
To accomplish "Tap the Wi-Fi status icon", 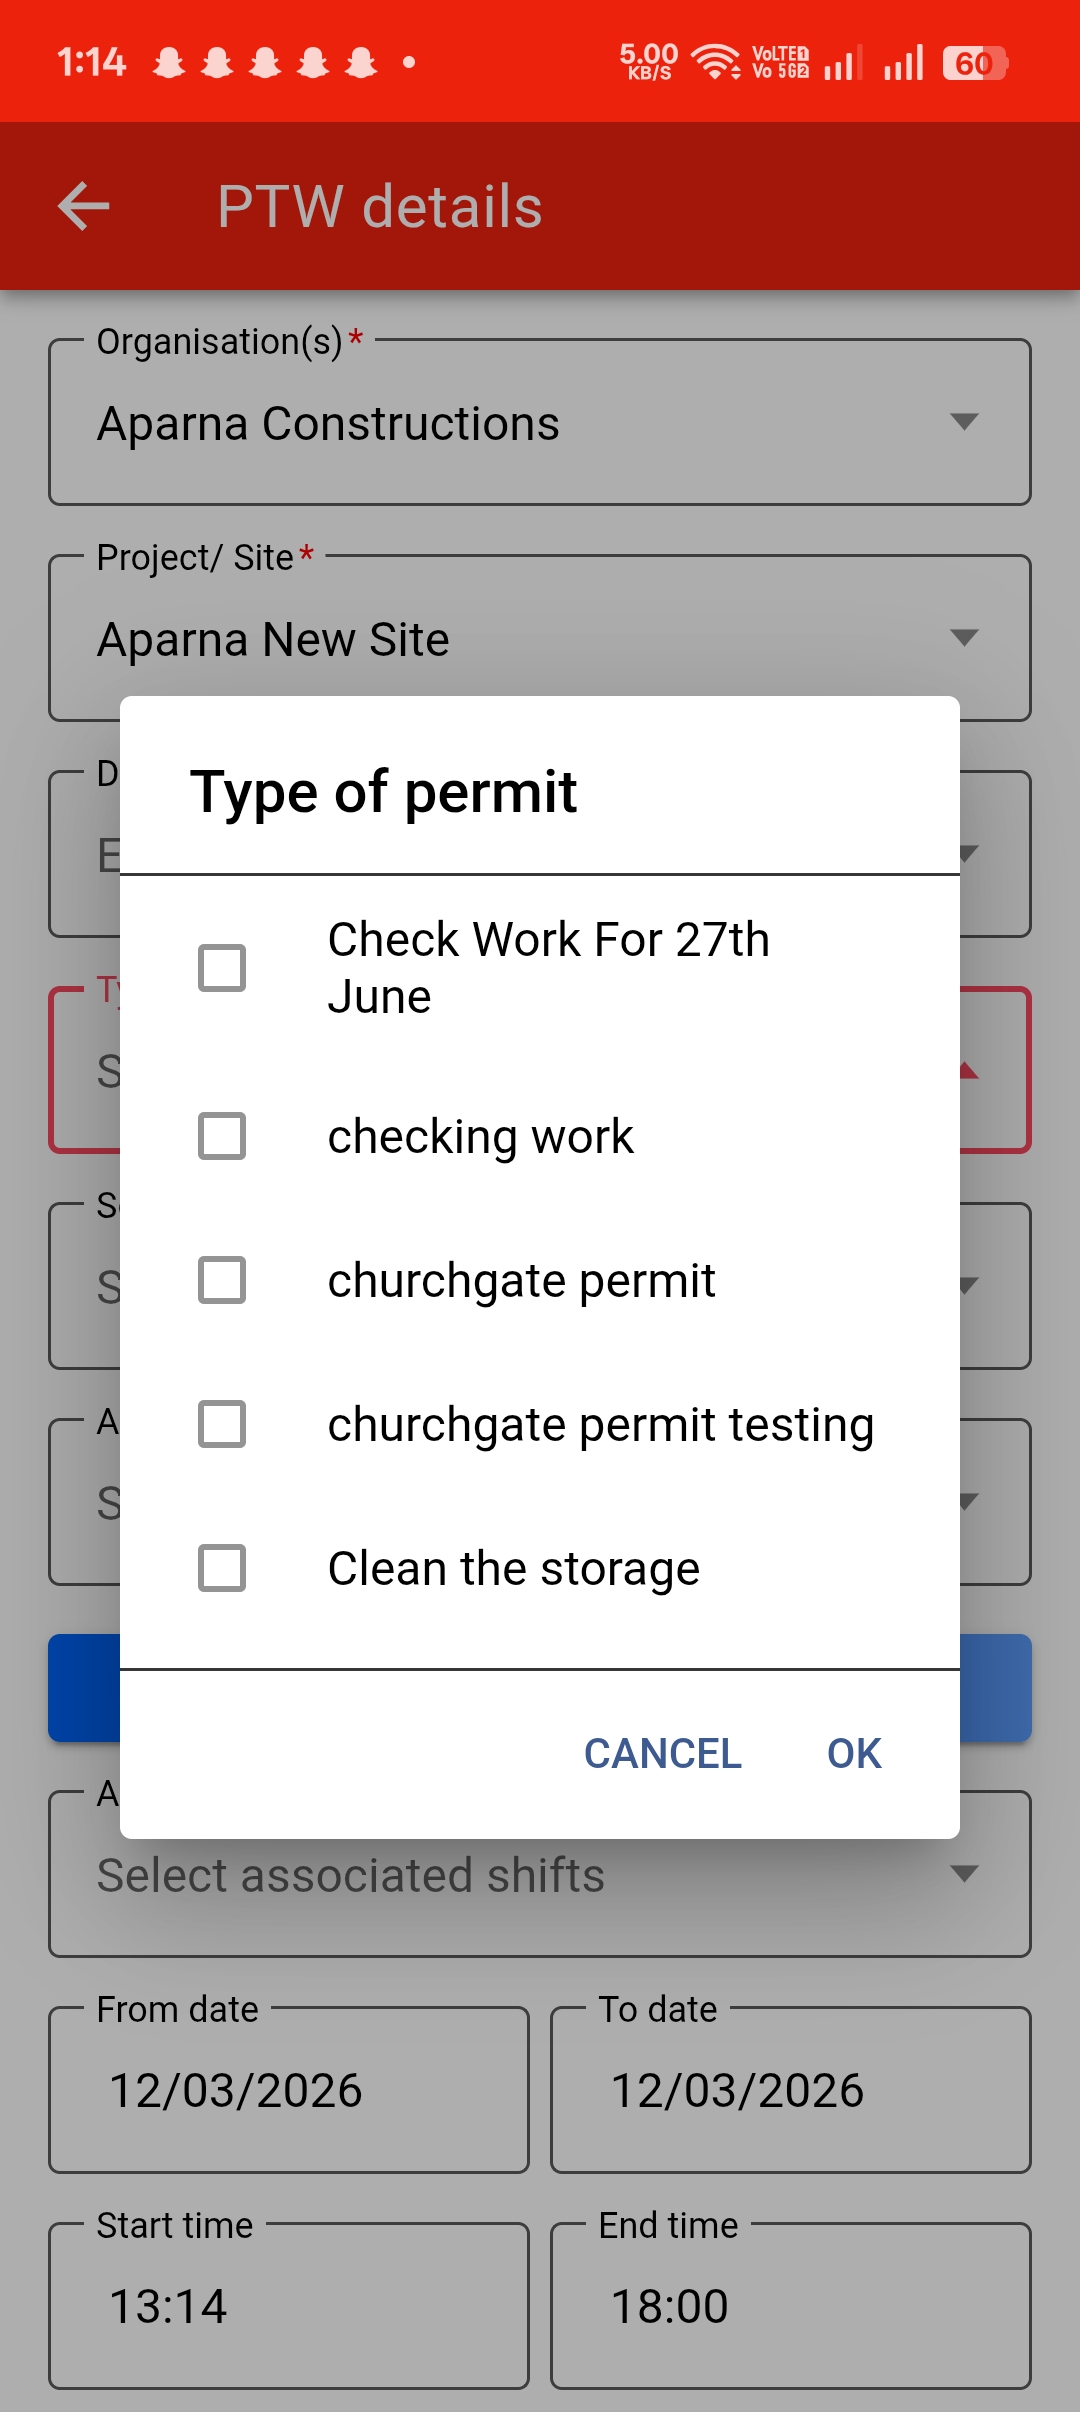I will point(715,62).
